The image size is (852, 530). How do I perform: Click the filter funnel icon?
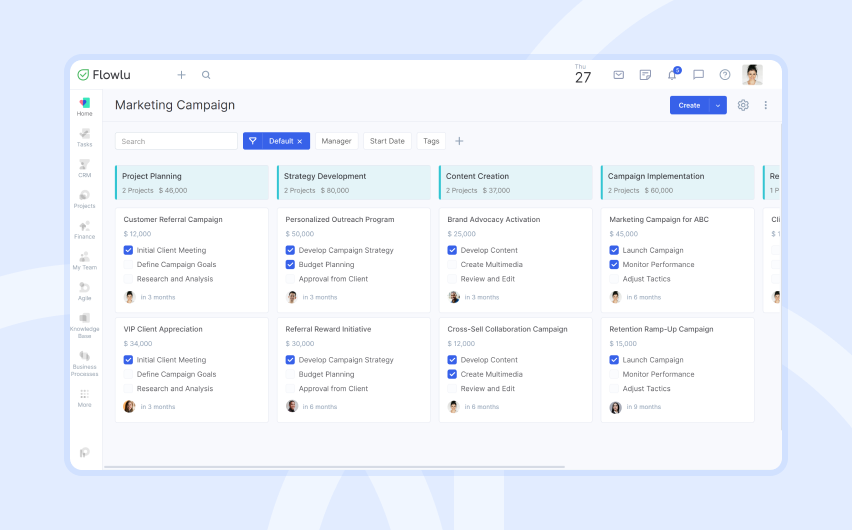[x=253, y=141]
